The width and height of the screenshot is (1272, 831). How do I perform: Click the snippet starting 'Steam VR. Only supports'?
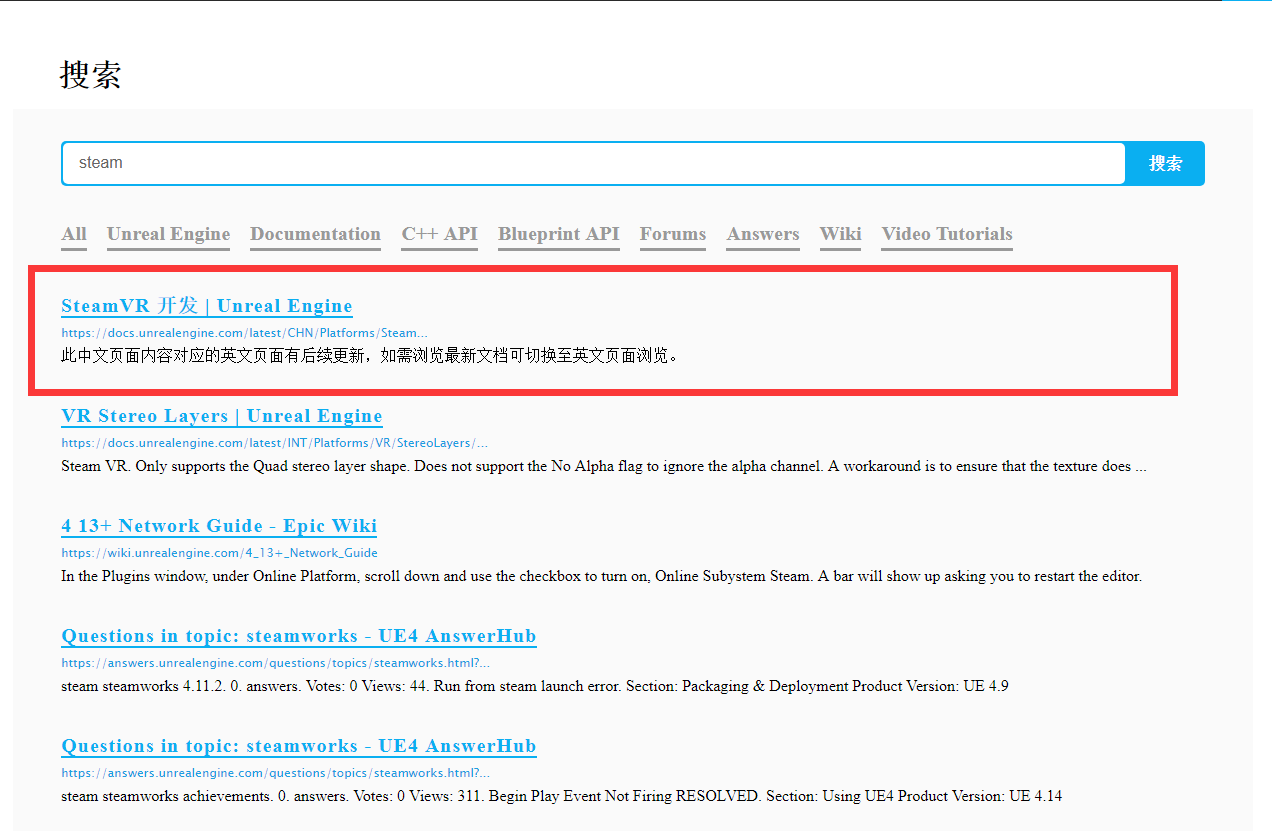(603, 466)
